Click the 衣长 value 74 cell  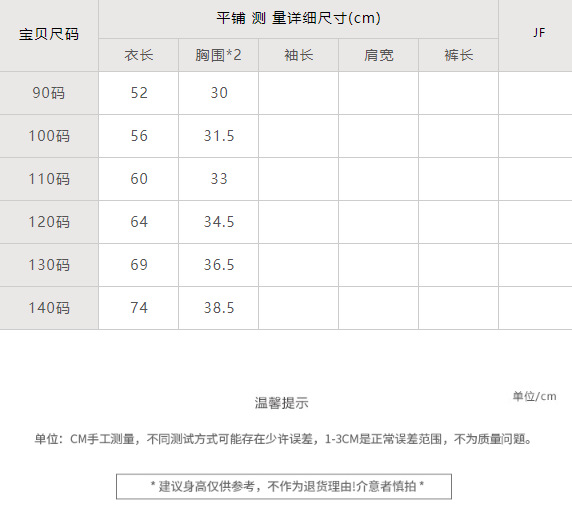coord(138,308)
